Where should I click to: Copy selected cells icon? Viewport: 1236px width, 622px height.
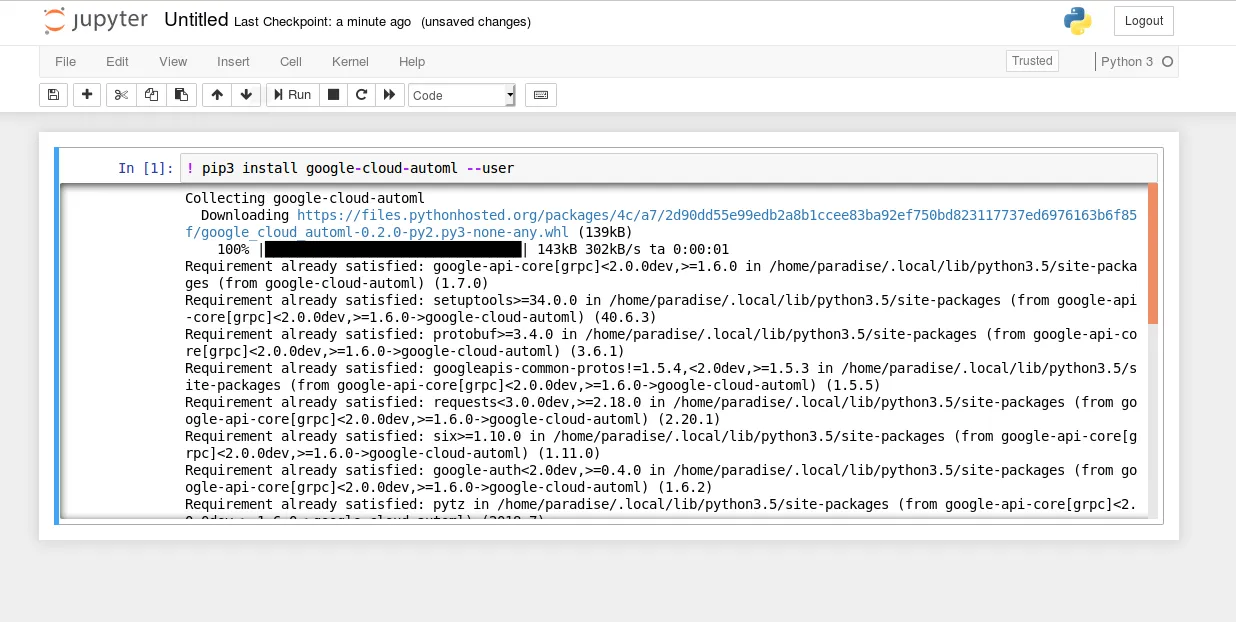click(151, 95)
